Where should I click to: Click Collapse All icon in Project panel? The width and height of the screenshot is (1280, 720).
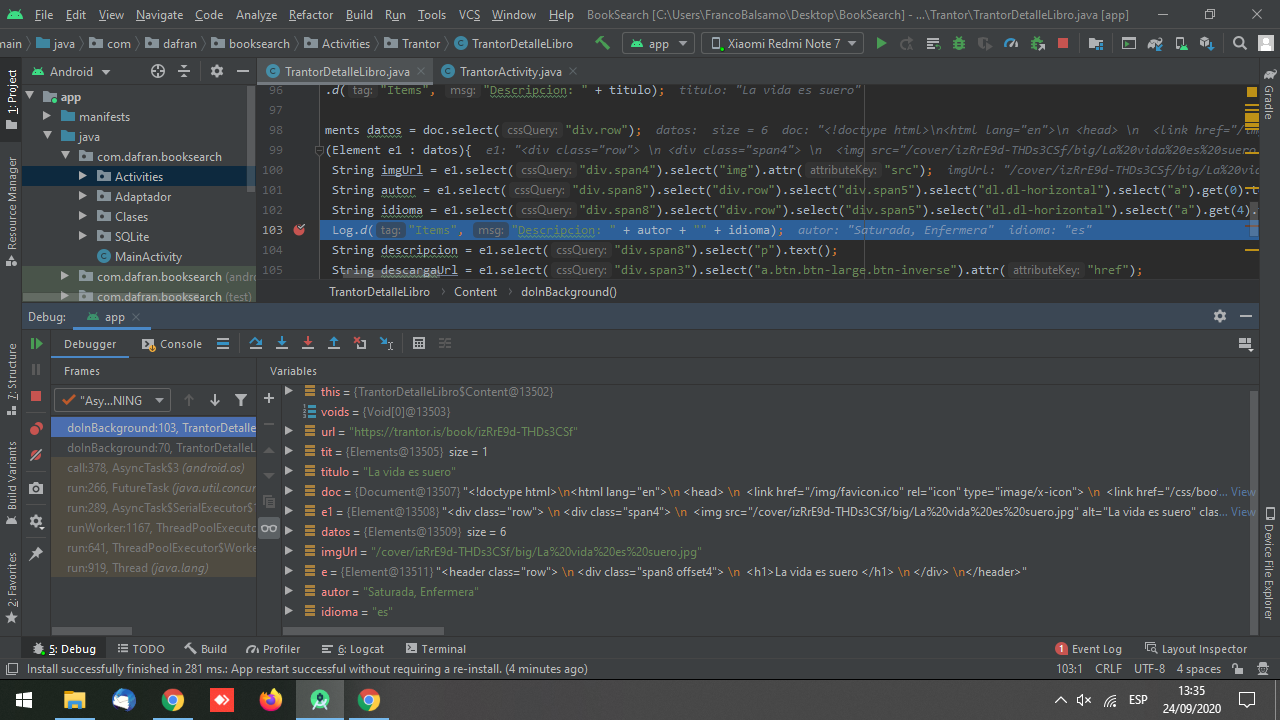pos(184,71)
